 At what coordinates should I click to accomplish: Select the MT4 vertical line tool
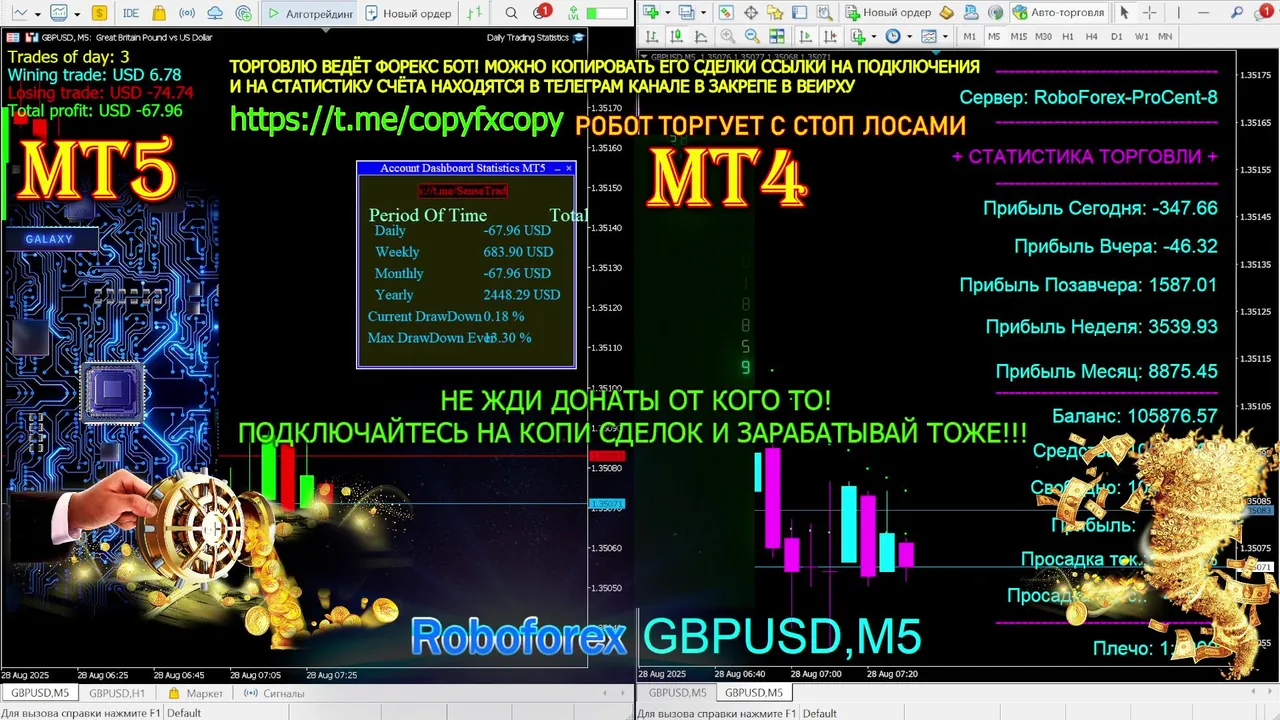1178,12
